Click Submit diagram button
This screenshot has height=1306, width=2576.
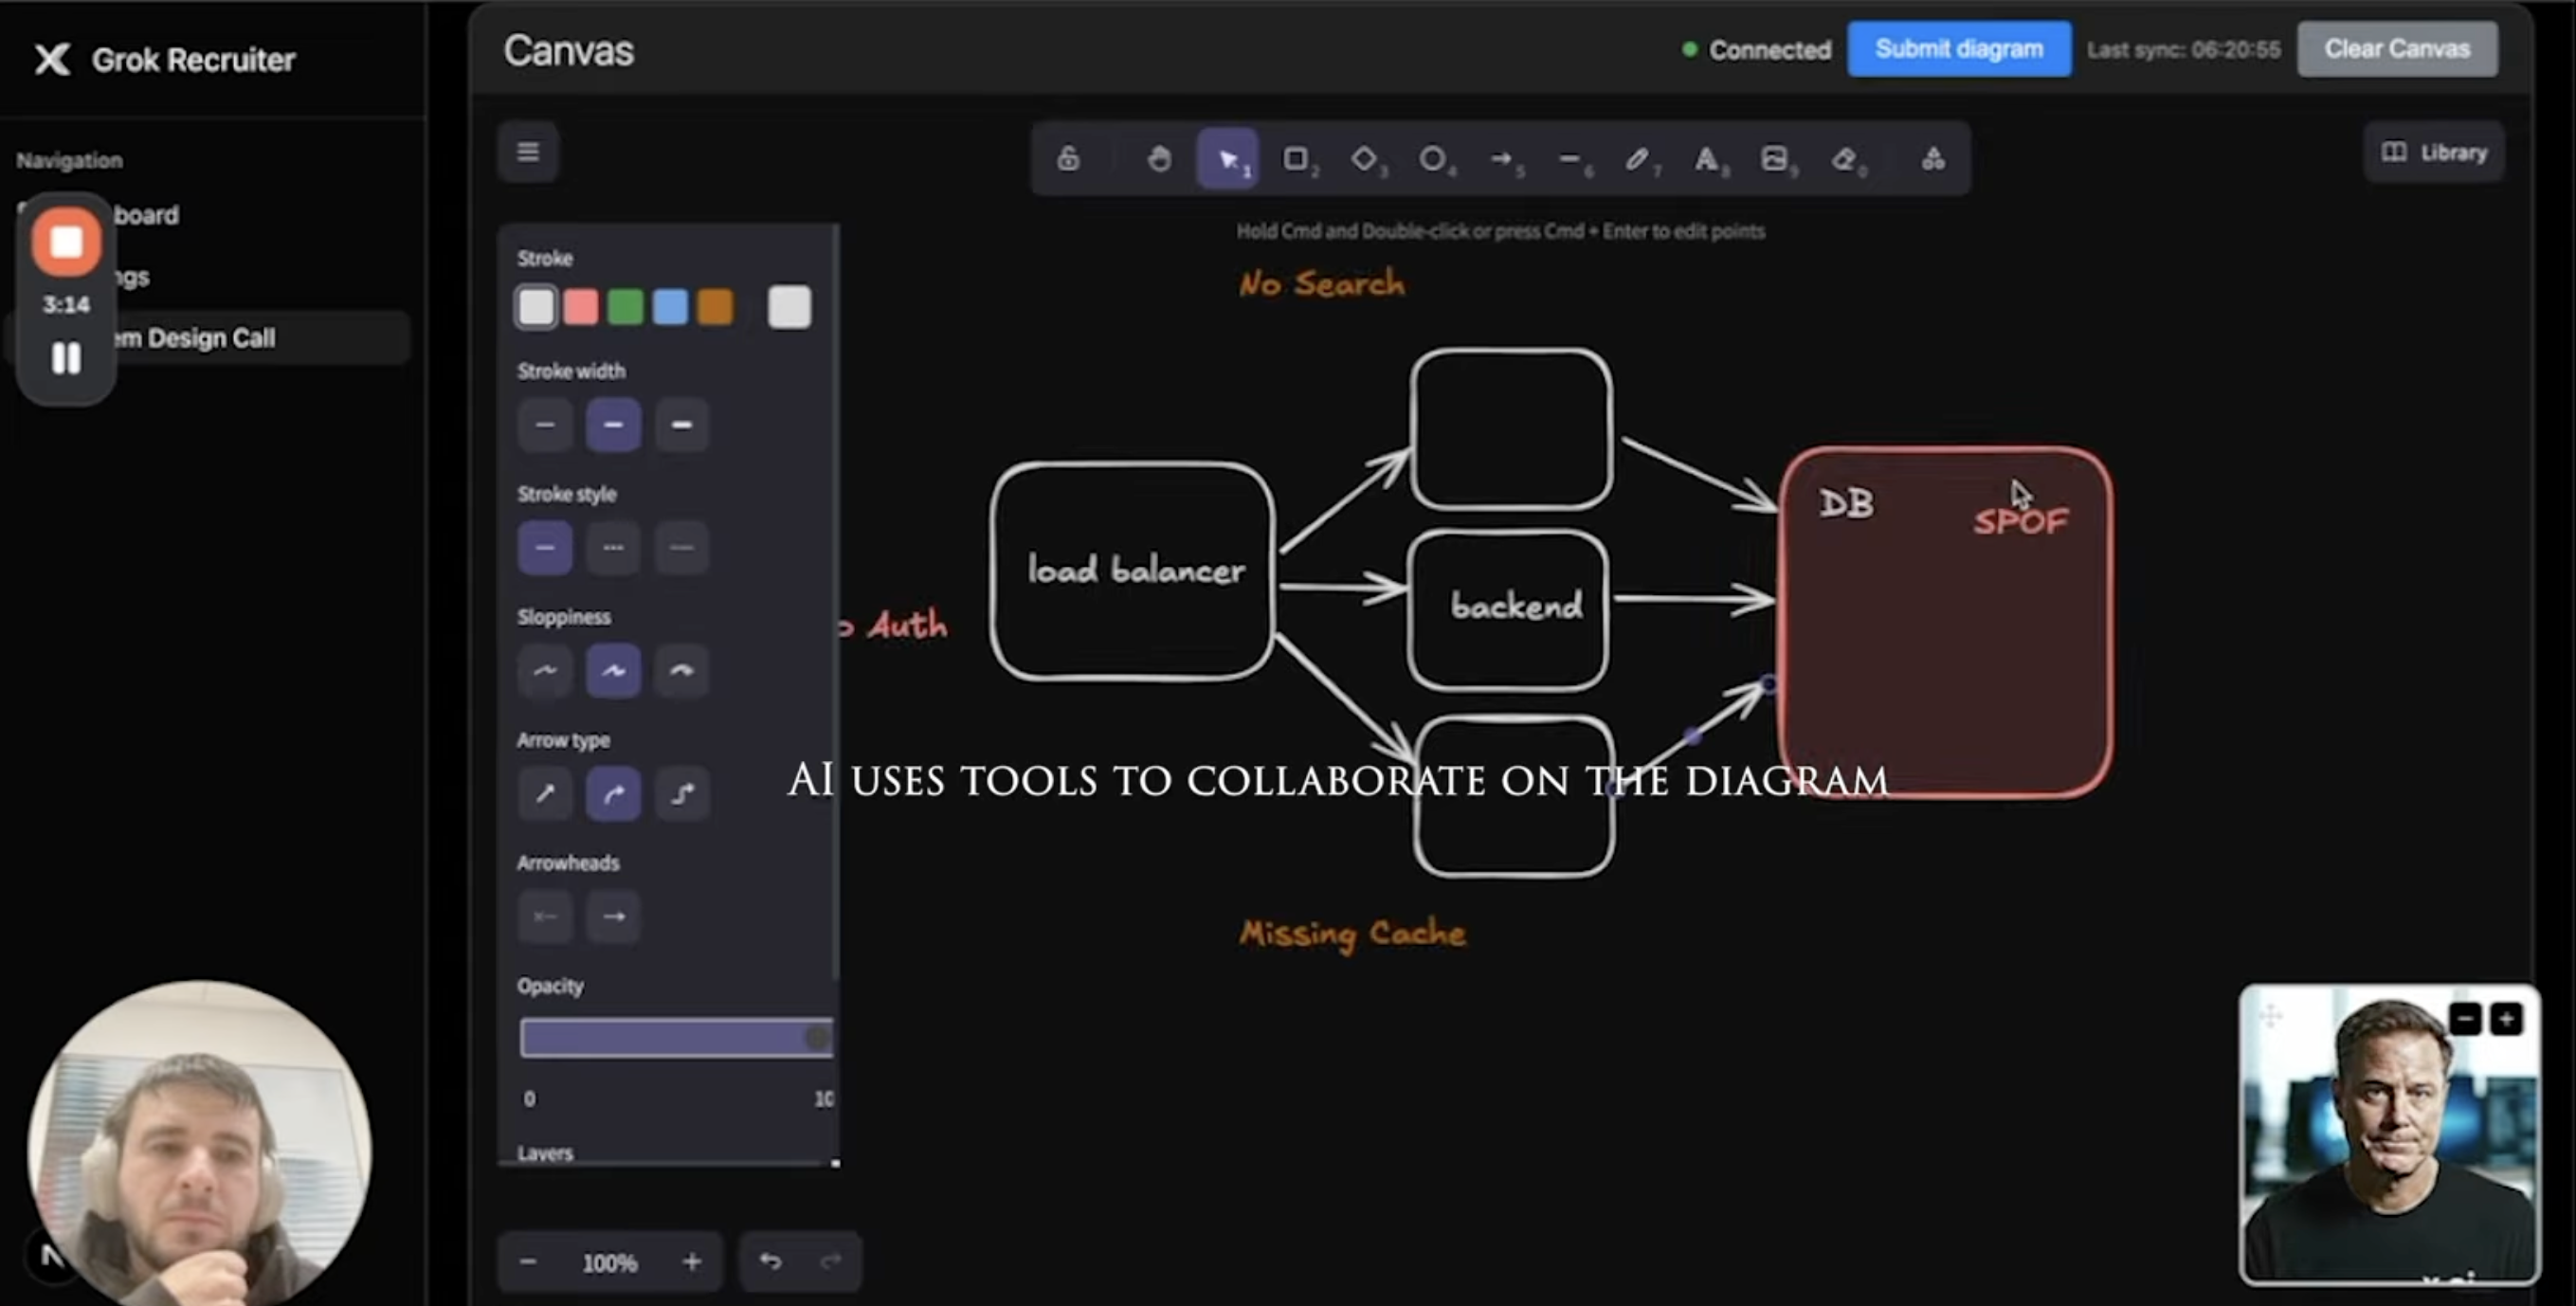[x=1958, y=49]
